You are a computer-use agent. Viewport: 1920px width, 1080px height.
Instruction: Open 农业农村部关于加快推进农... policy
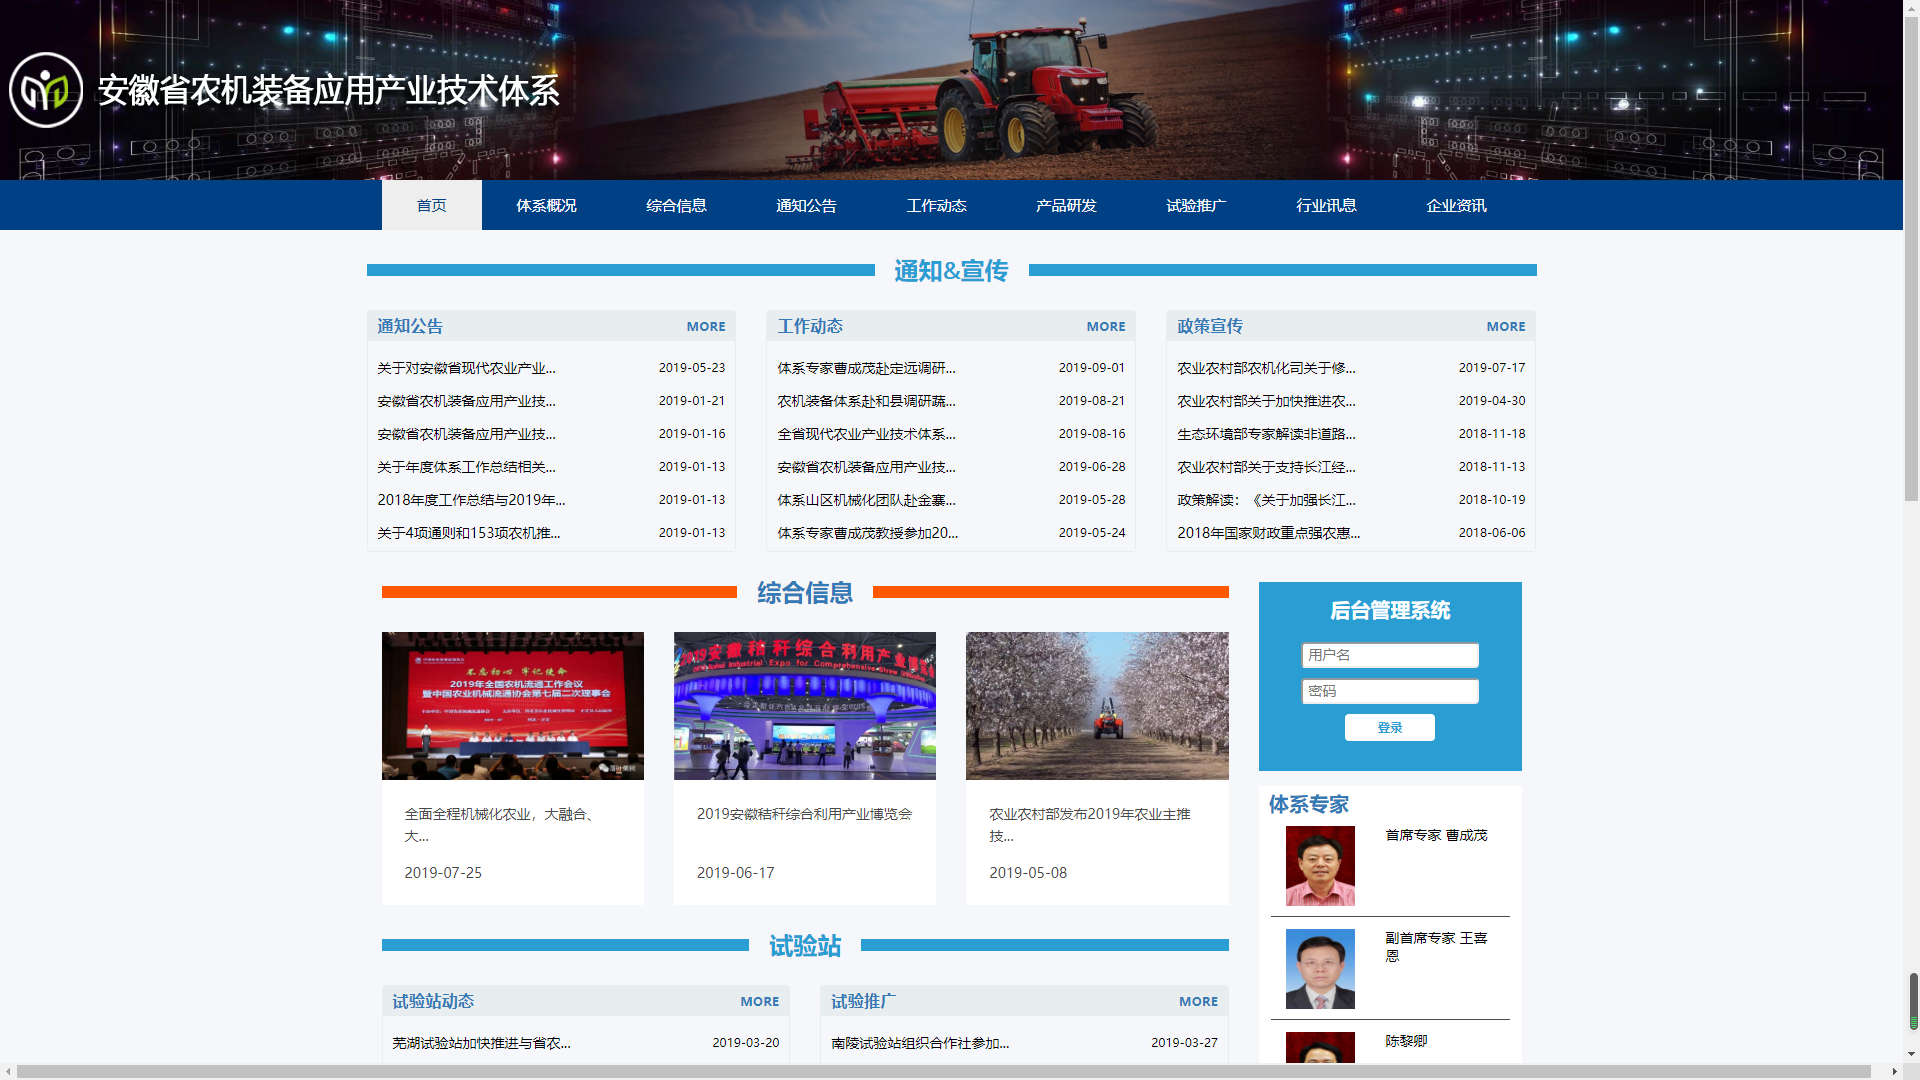pyautogui.click(x=1266, y=401)
